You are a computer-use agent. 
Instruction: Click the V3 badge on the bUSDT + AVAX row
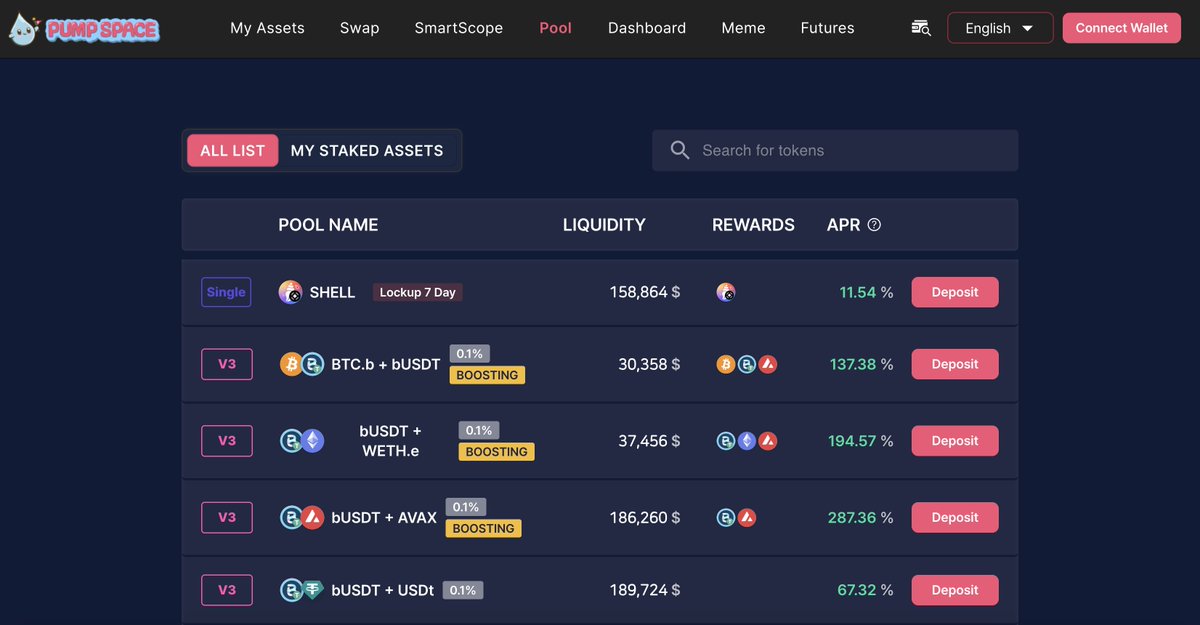tap(227, 518)
